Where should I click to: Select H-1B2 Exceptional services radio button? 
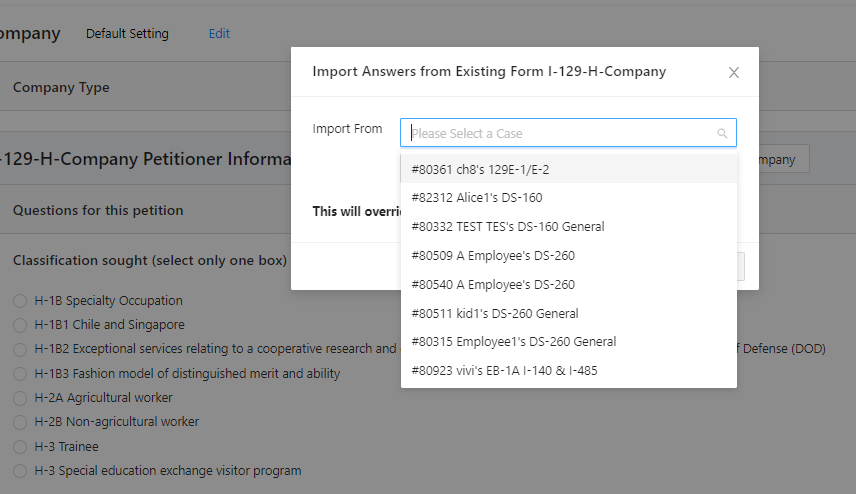pos(20,350)
